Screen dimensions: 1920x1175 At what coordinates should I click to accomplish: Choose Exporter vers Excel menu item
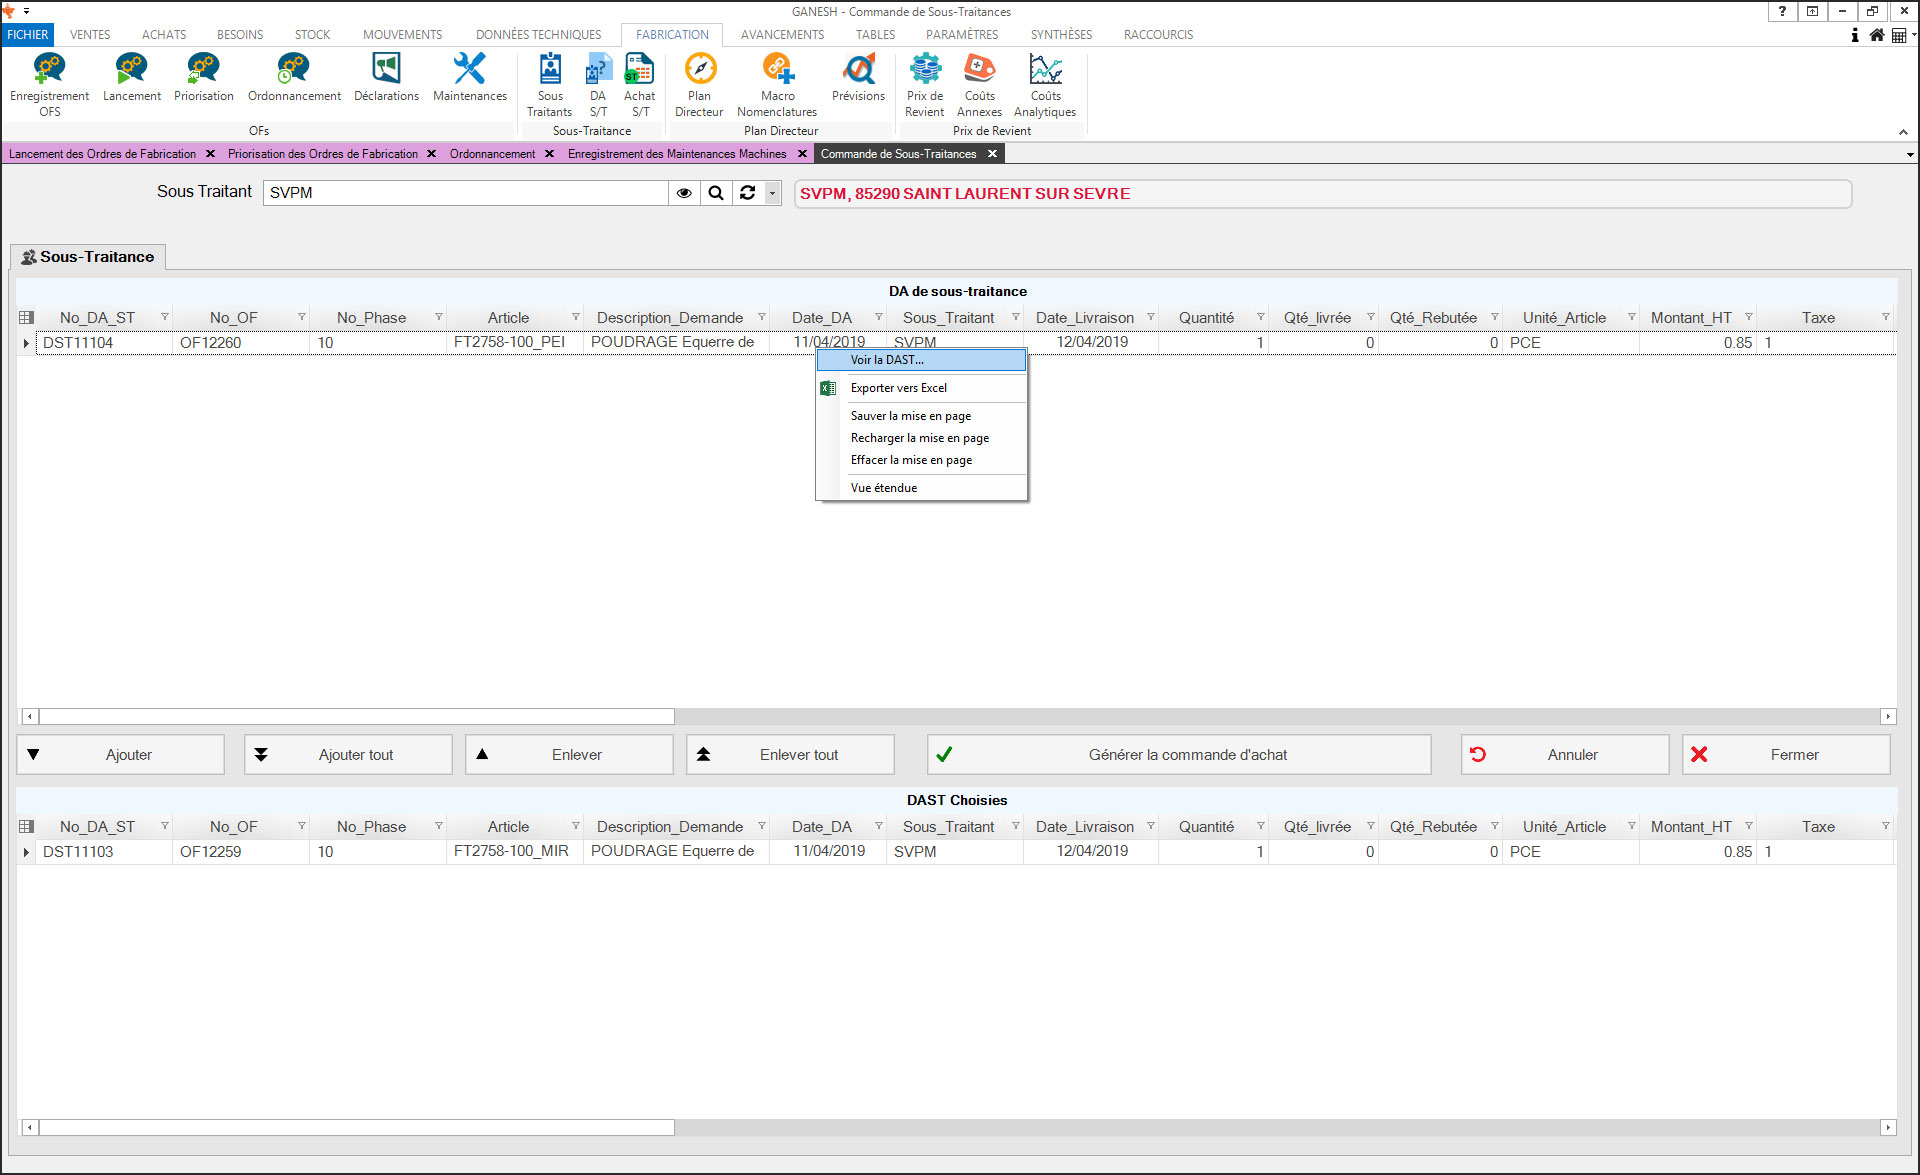898,388
